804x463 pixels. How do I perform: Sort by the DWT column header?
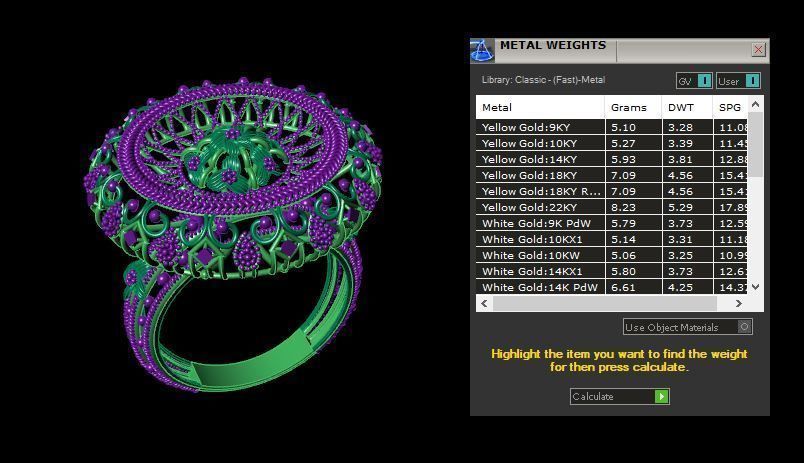[x=687, y=108]
